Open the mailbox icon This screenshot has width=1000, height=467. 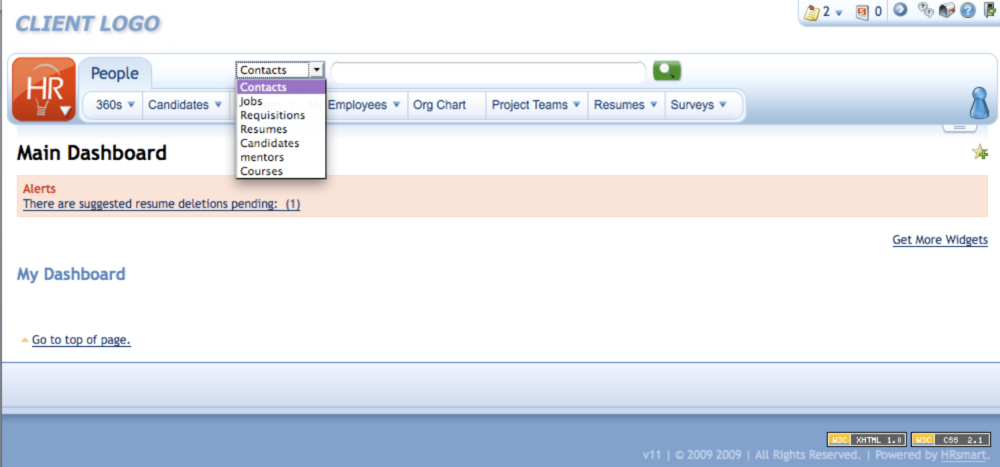click(x=946, y=10)
